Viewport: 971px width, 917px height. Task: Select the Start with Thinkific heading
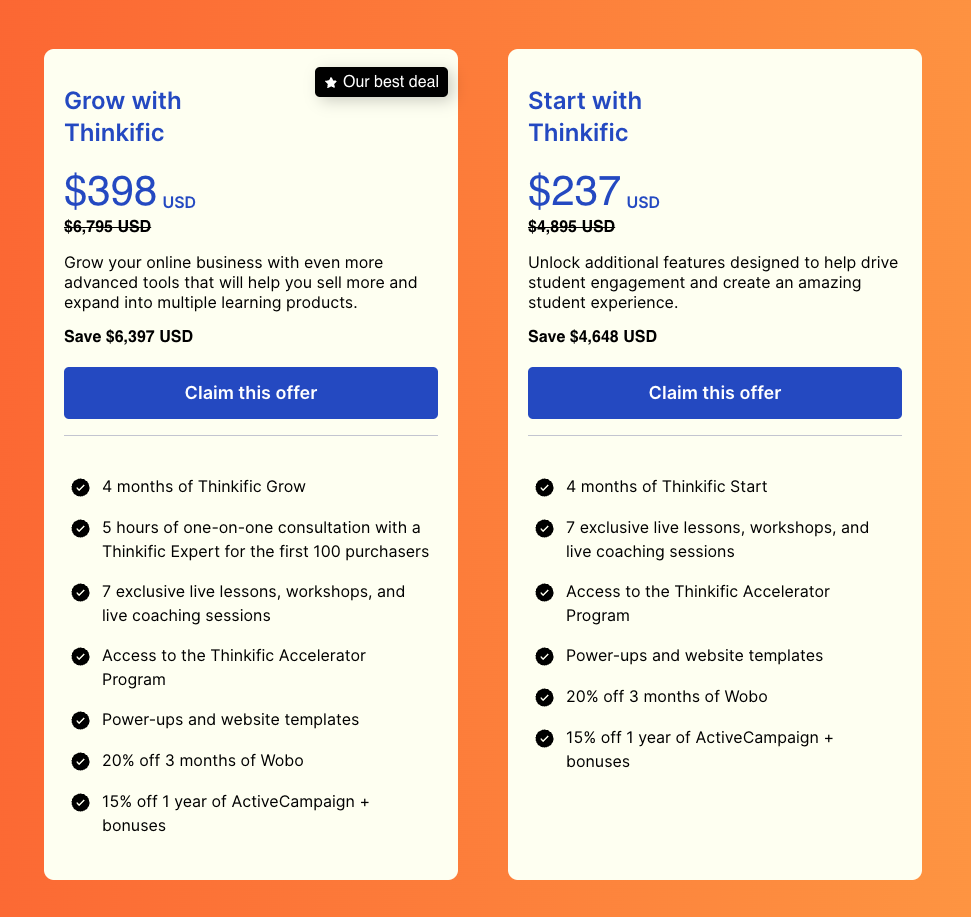[585, 116]
